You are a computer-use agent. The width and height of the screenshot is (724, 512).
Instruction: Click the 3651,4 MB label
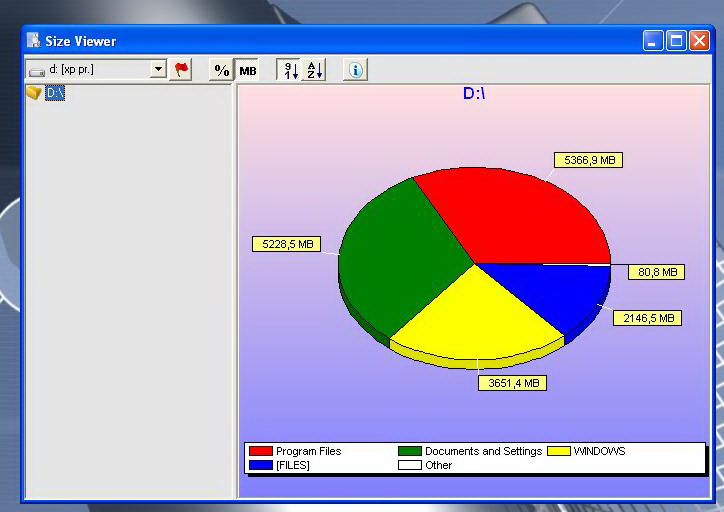[x=513, y=383]
